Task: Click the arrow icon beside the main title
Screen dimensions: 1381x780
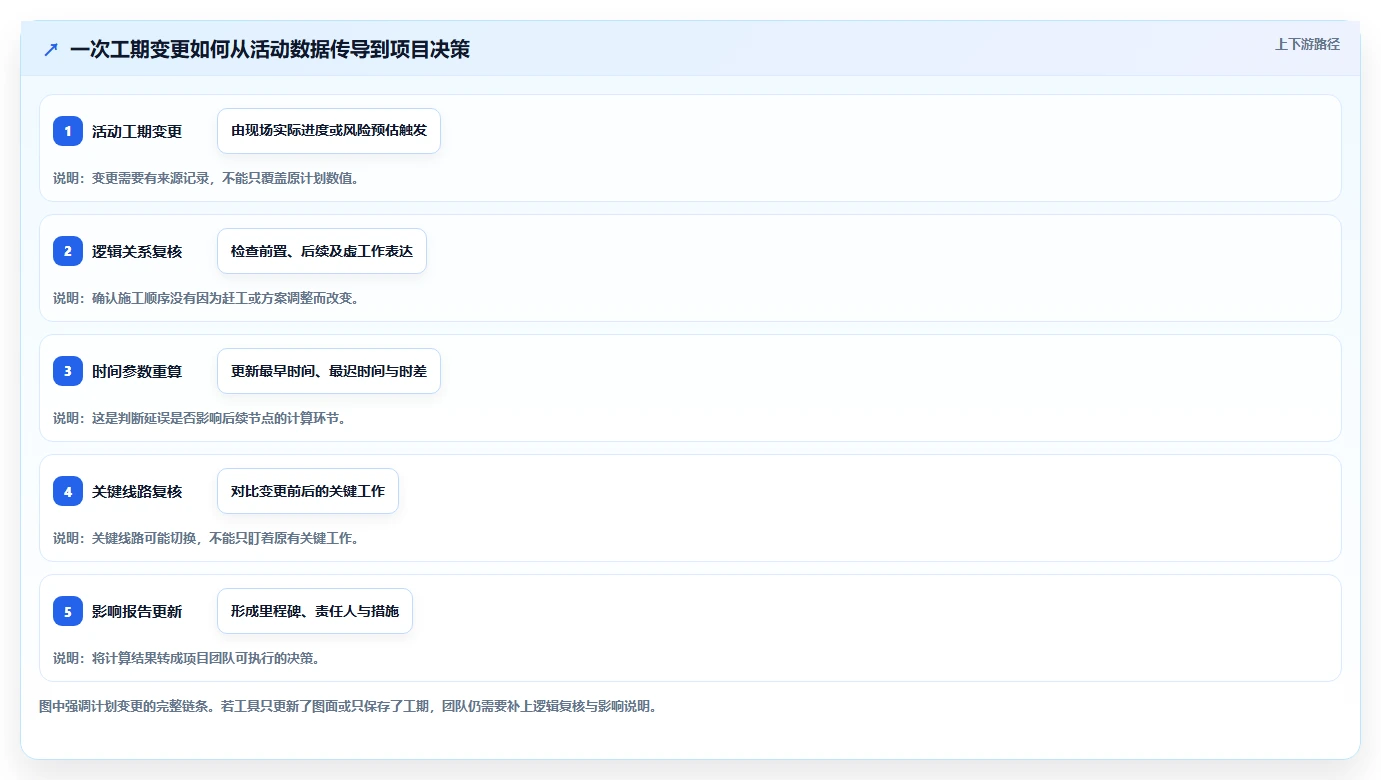Action: (51, 49)
